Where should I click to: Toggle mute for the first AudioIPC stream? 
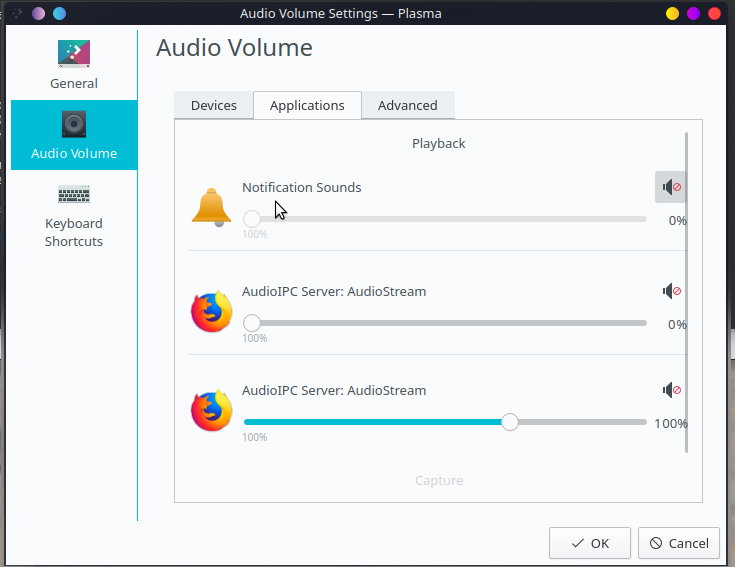pyautogui.click(x=672, y=291)
